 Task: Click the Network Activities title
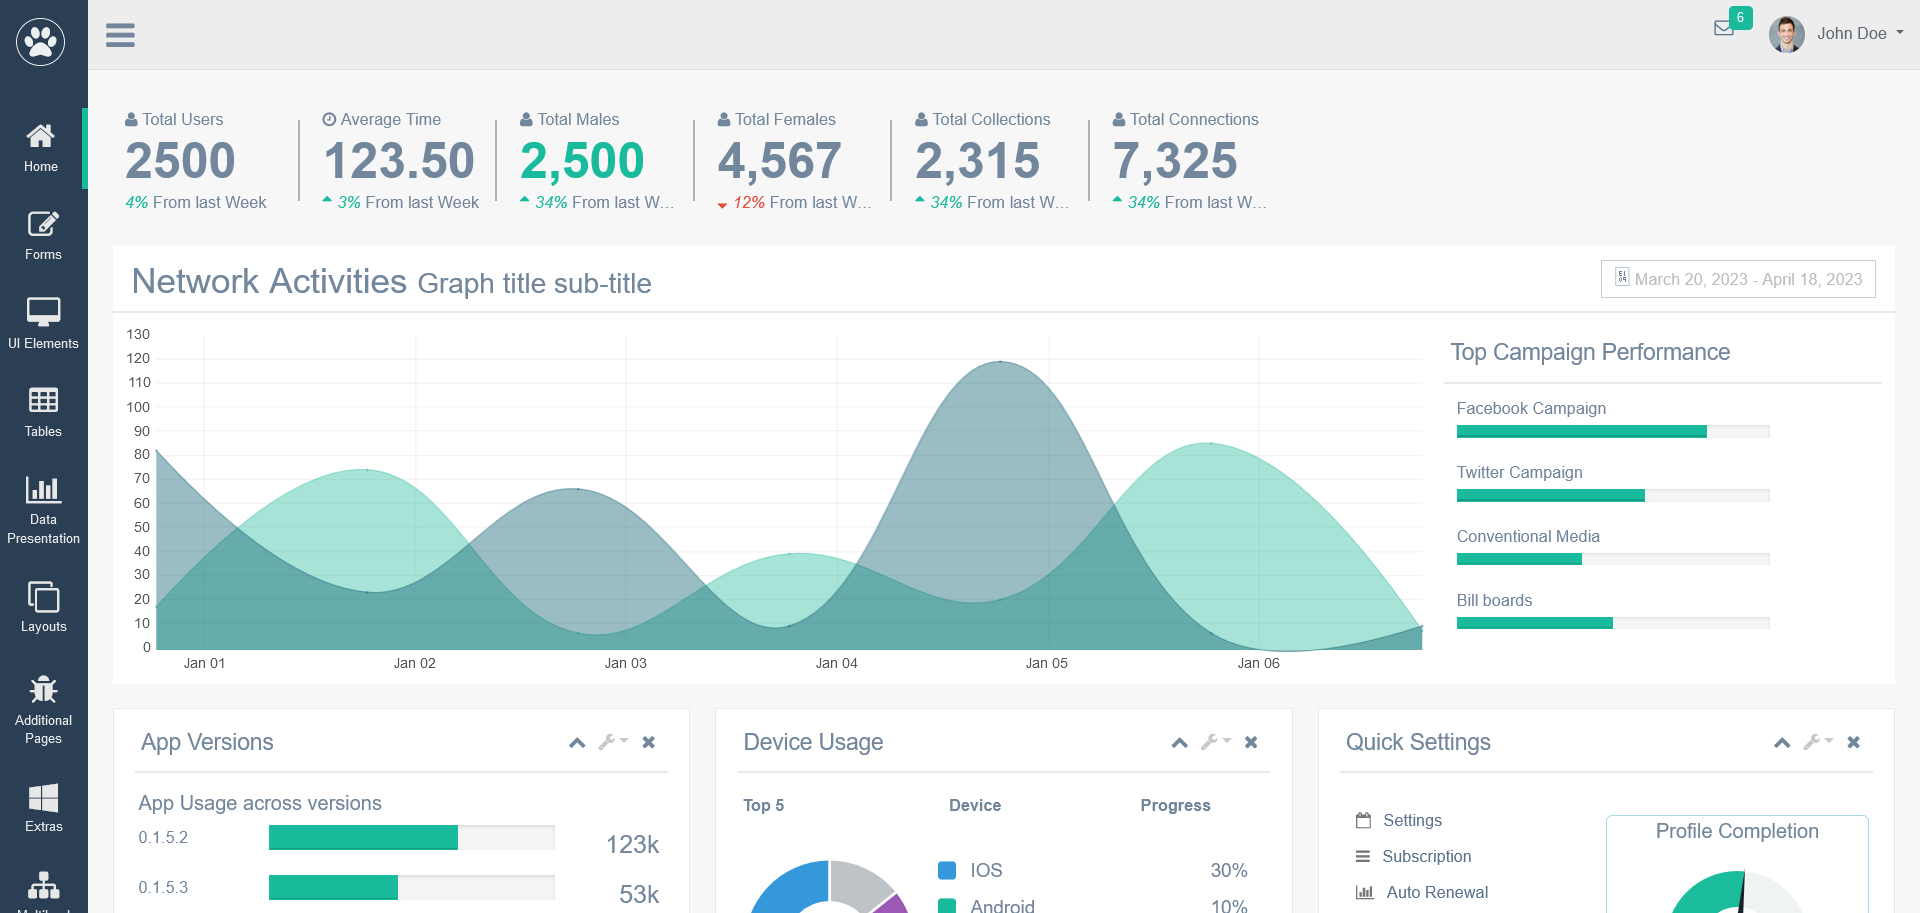coord(269,282)
